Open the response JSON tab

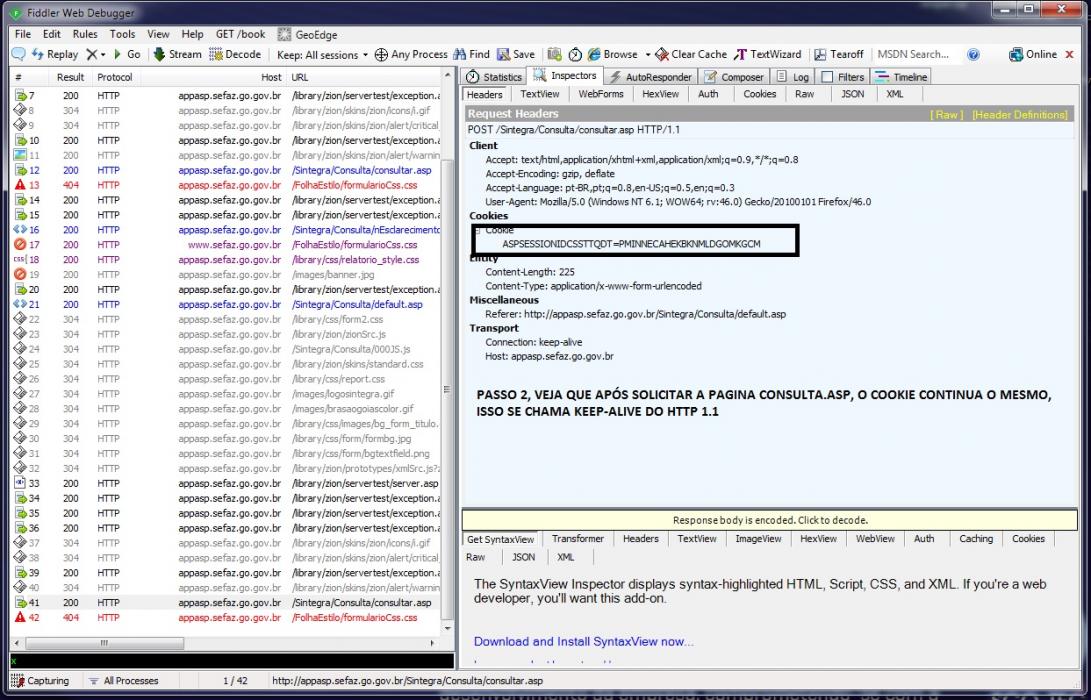click(523, 557)
